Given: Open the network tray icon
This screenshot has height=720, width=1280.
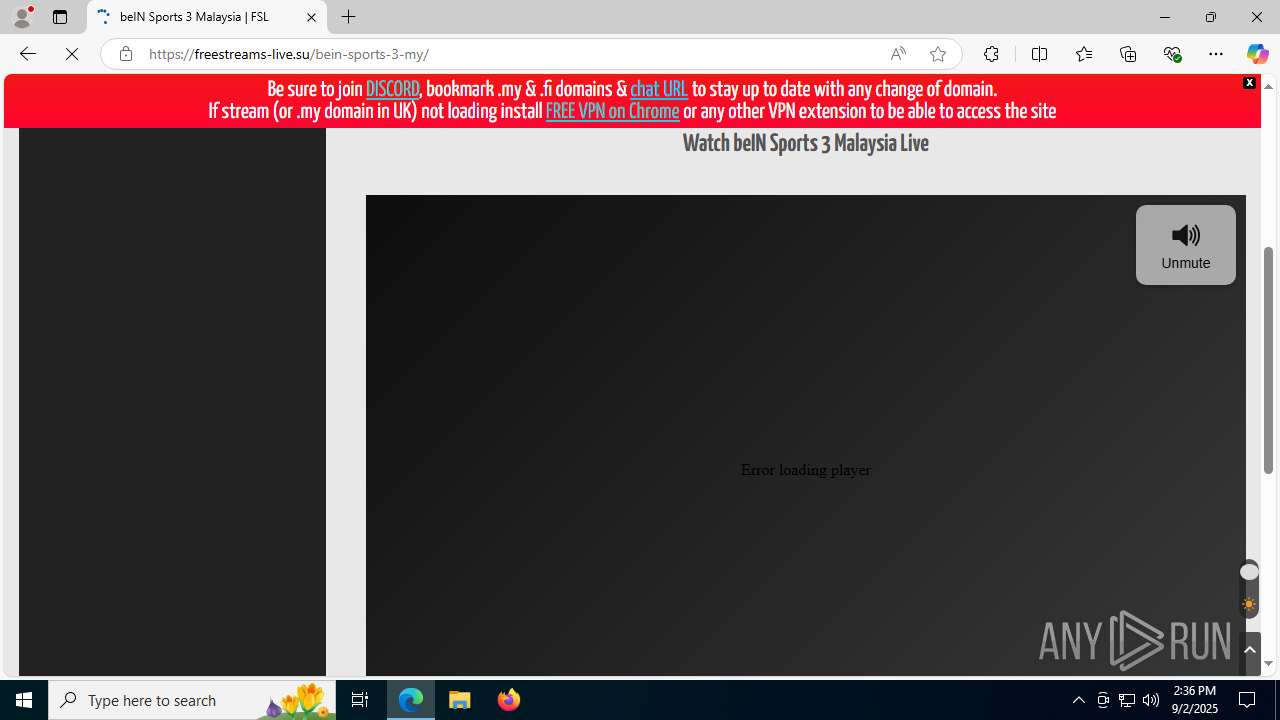Looking at the screenshot, I should pyautogui.click(x=1127, y=700).
